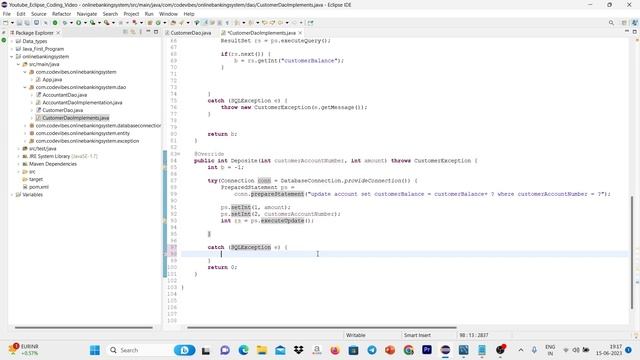Click the Previous Annotation toolbar icon
This screenshot has width=640, height=360.
pos(251,23)
